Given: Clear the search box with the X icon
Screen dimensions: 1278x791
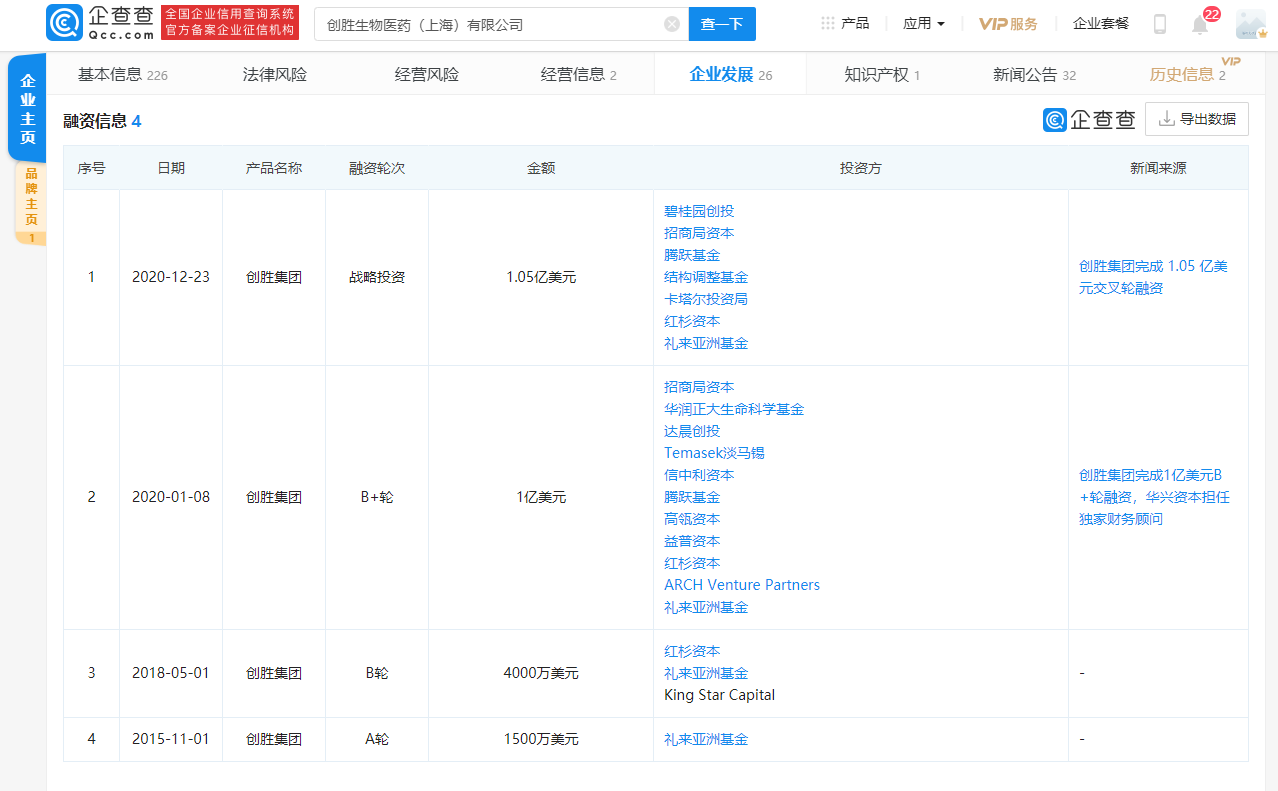Looking at the screenshot, I should pos(672,24).
